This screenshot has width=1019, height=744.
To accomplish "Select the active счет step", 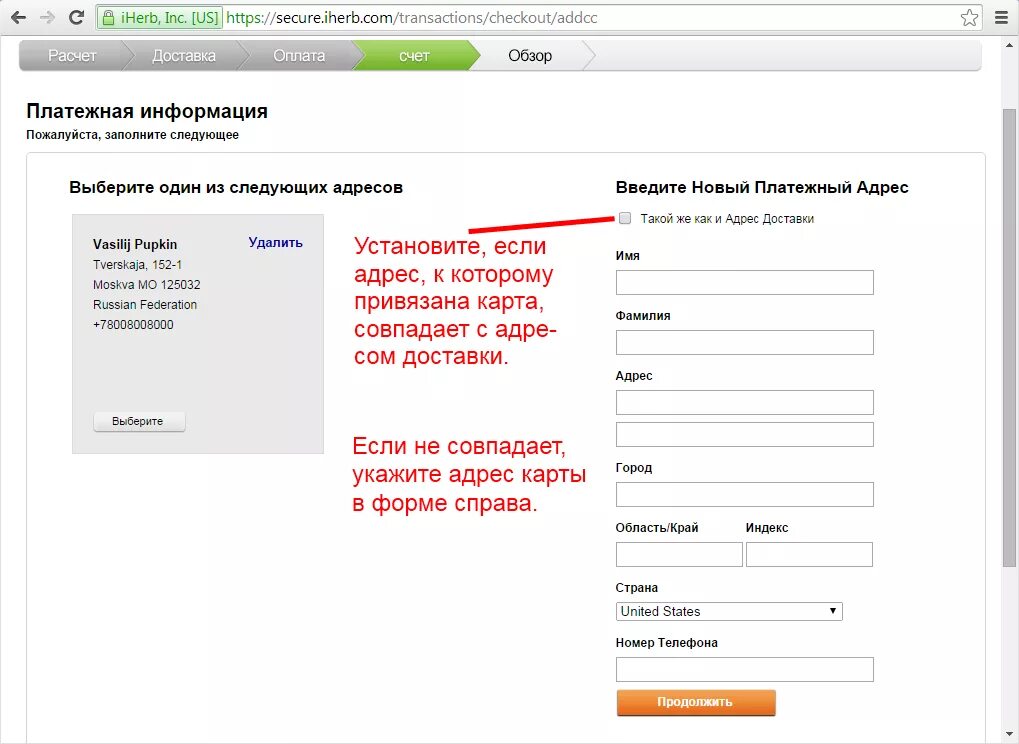I will pyautogui.click(x=415, y=56).
